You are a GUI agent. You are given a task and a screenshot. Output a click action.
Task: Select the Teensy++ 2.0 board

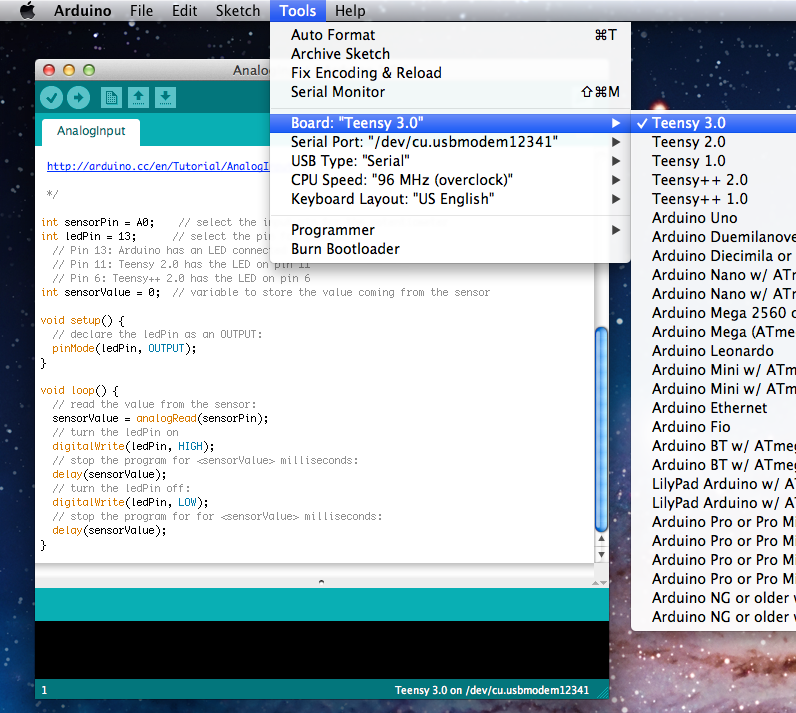click(x=713, y=180)
